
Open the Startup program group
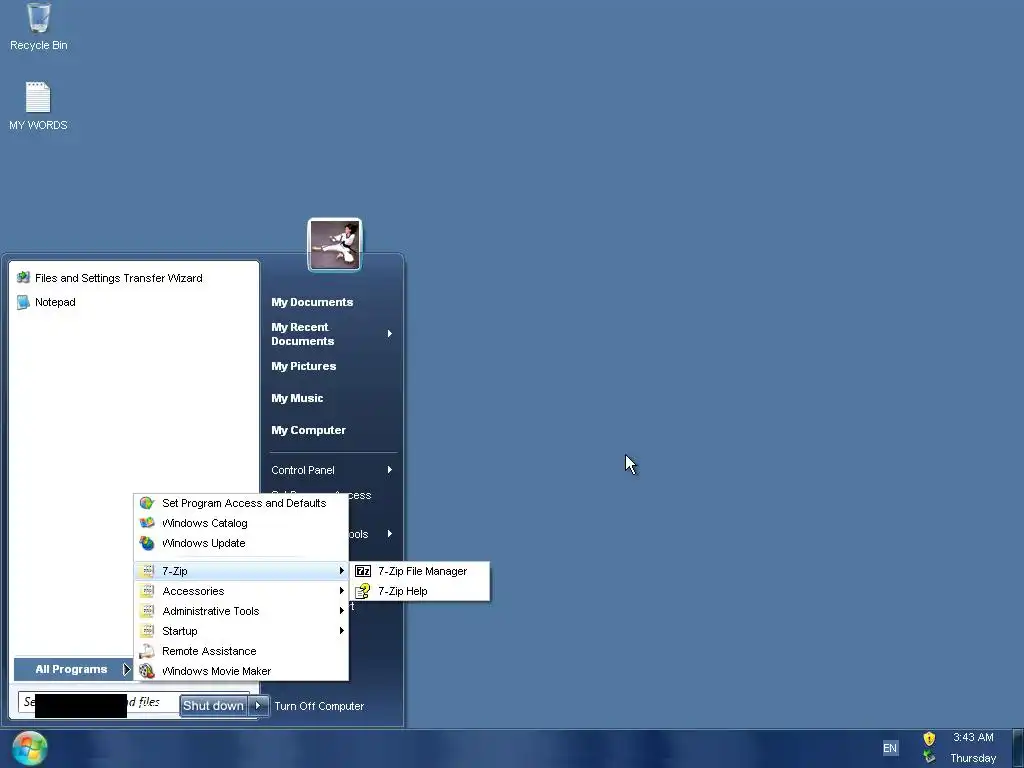coord(241,631)
